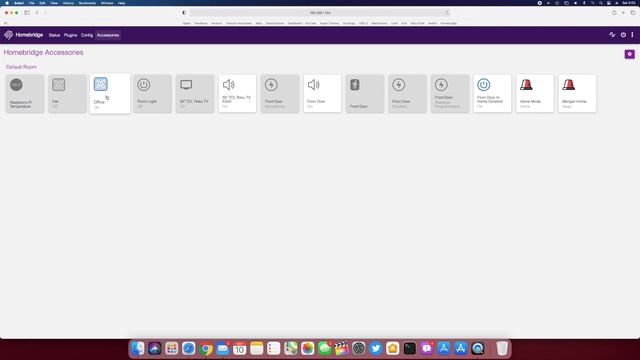Open the three-dot menu in Homebridge navbar
The image size is (640, 360).
[x=632, y=35]
